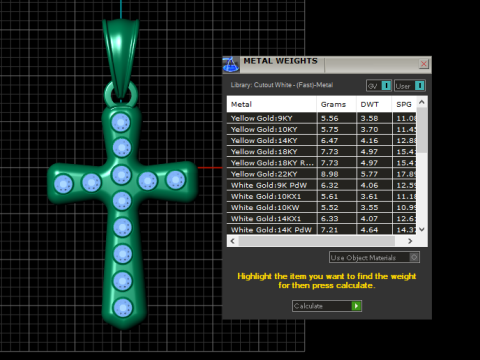Select the bottom gemstone of the cross

123,308
